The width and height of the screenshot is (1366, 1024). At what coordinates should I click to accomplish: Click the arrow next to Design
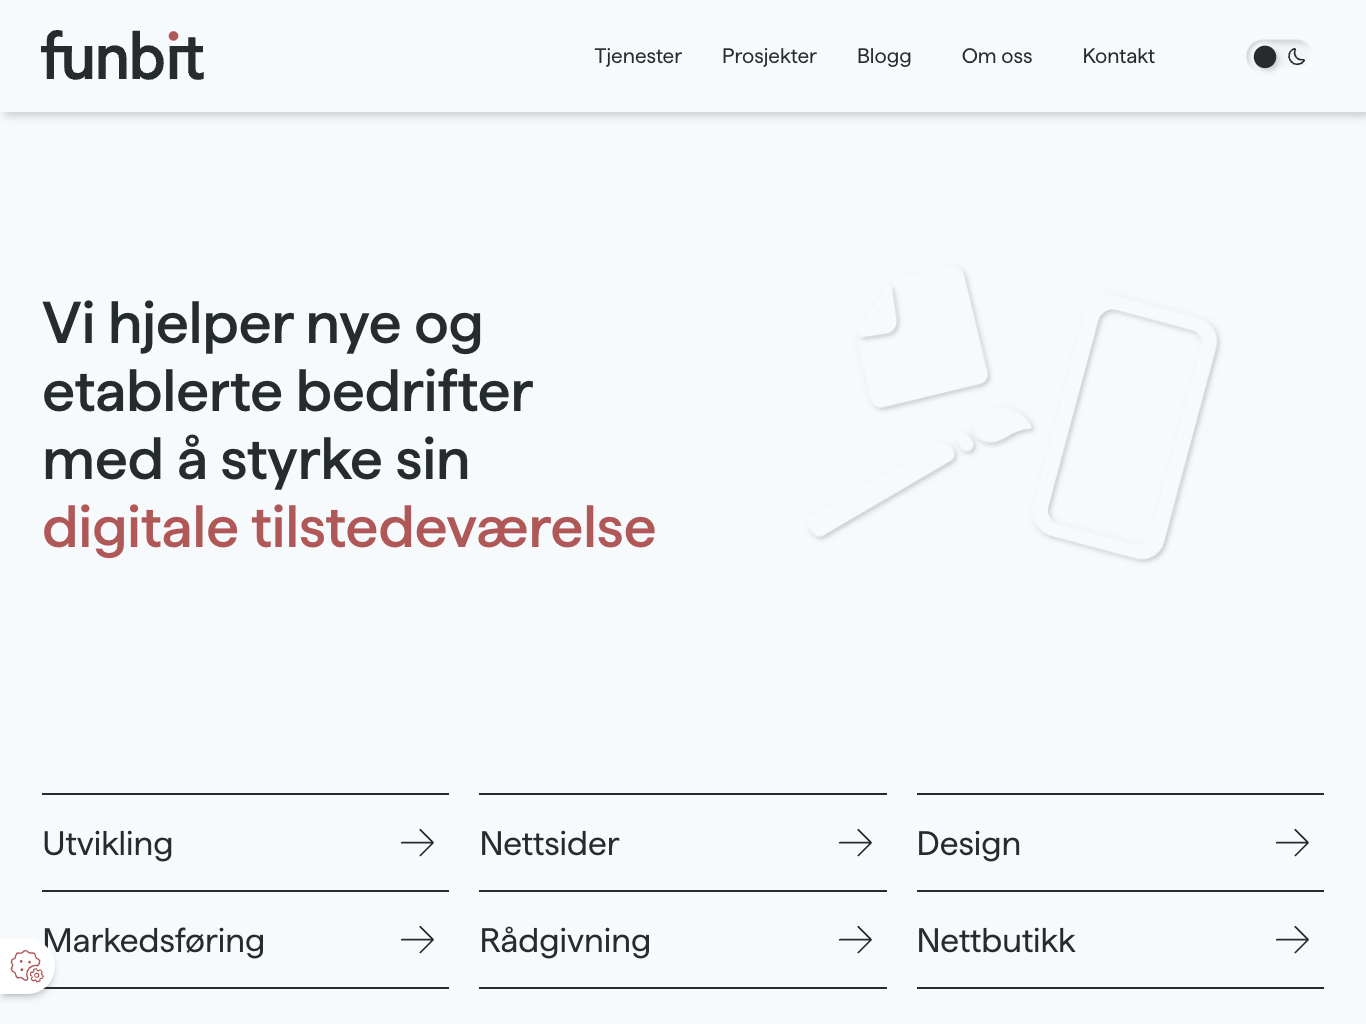point(1292,843)
